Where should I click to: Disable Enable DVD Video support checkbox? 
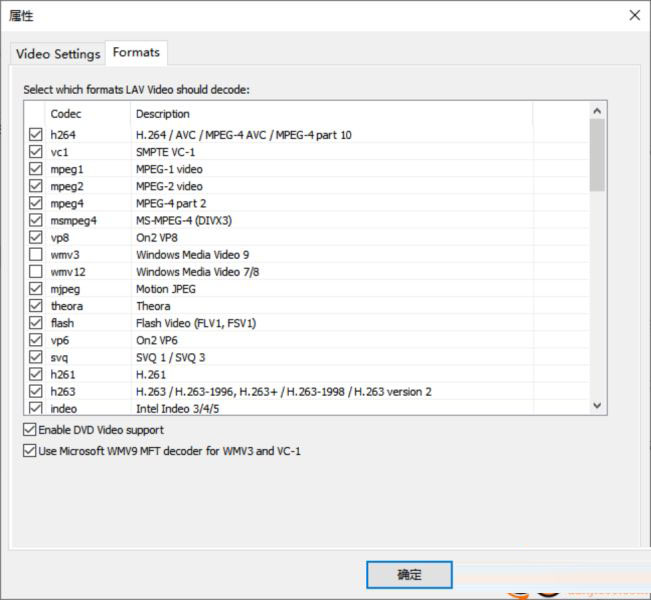click(29, 430)
